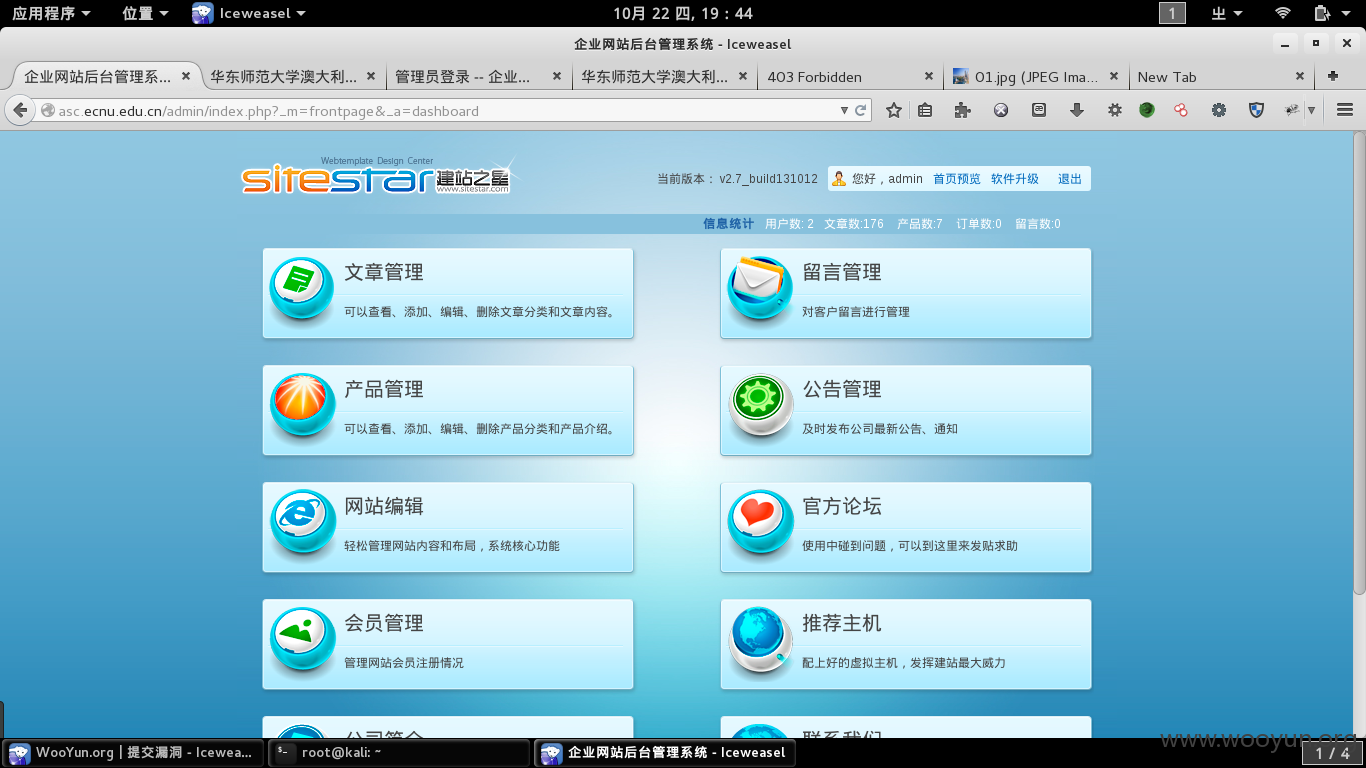Open the bookmarks list icon
The image size is (1366, 768).
pos(925,111)
